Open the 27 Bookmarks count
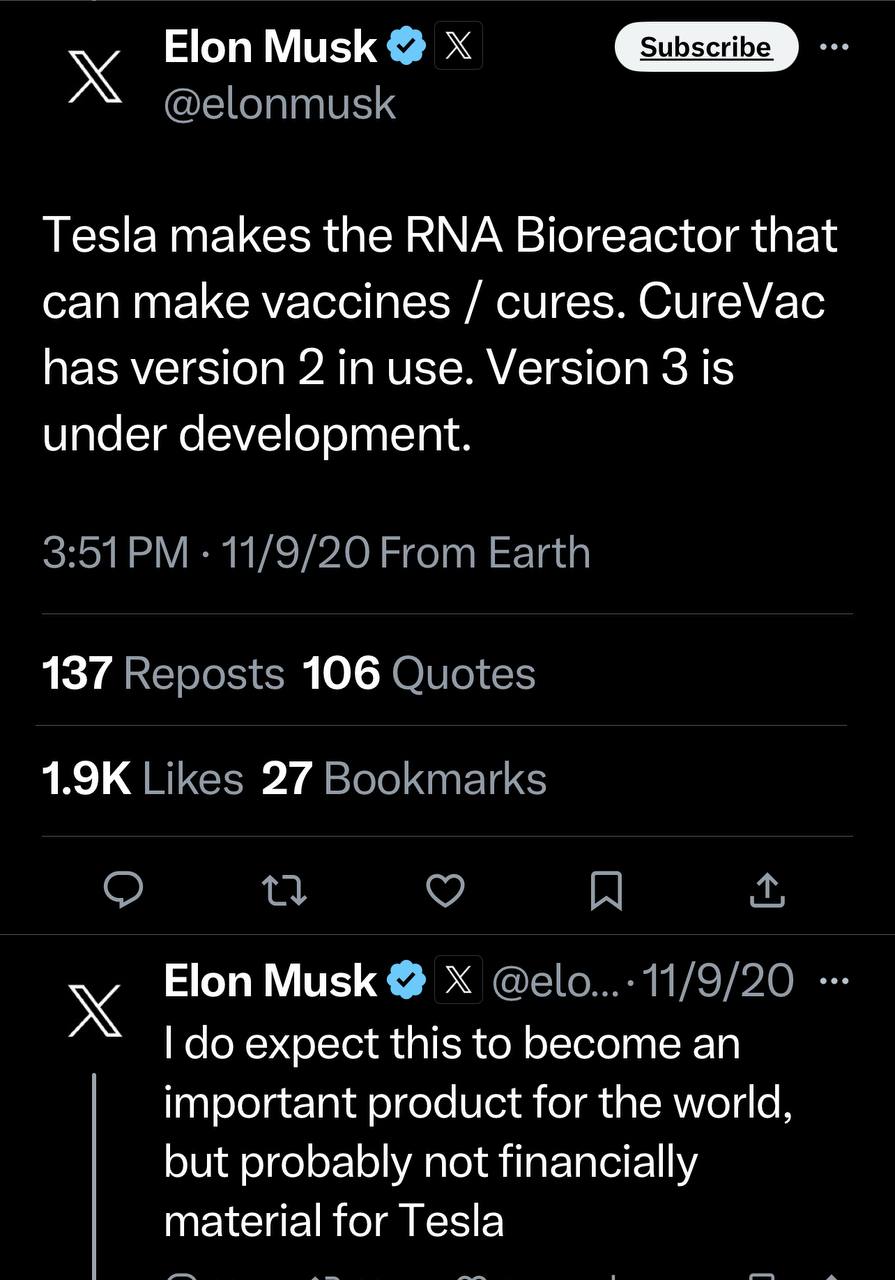 404,779
